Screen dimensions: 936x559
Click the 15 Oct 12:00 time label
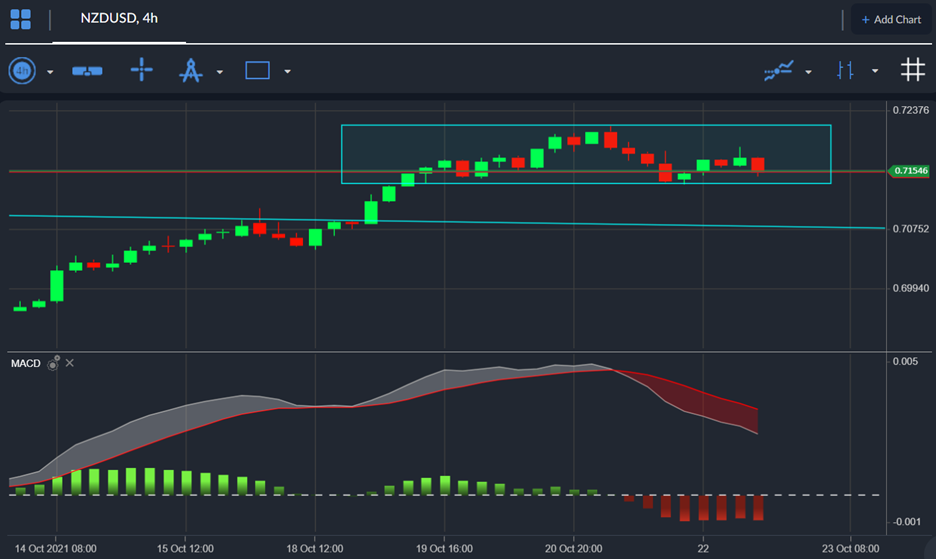tap(185, 548)
